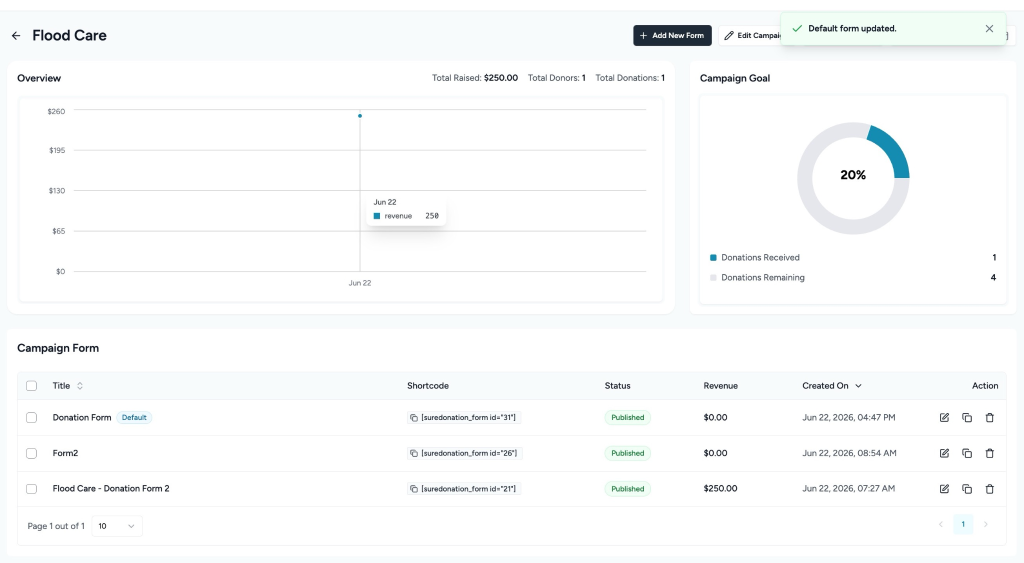Click the Edit Campaign button
Image resolution: width=1024 pixels, height=563 pixels.
pyautogui.click(x=751, y=35)
